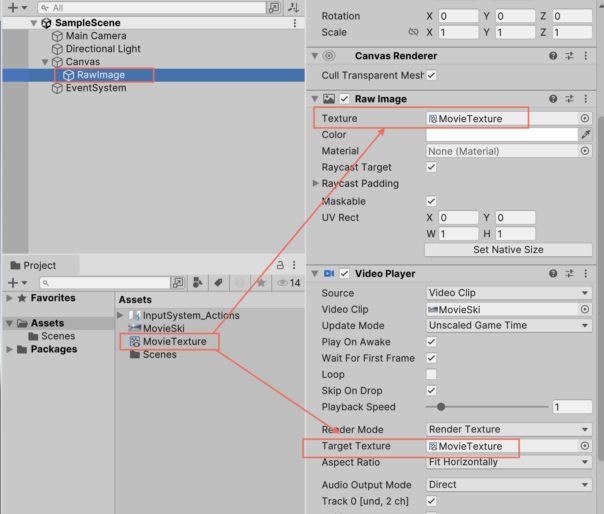Toggle Wait For First Frame checkbox
Image resolution: width=604 pixels, height=514 pixels.
431,358
